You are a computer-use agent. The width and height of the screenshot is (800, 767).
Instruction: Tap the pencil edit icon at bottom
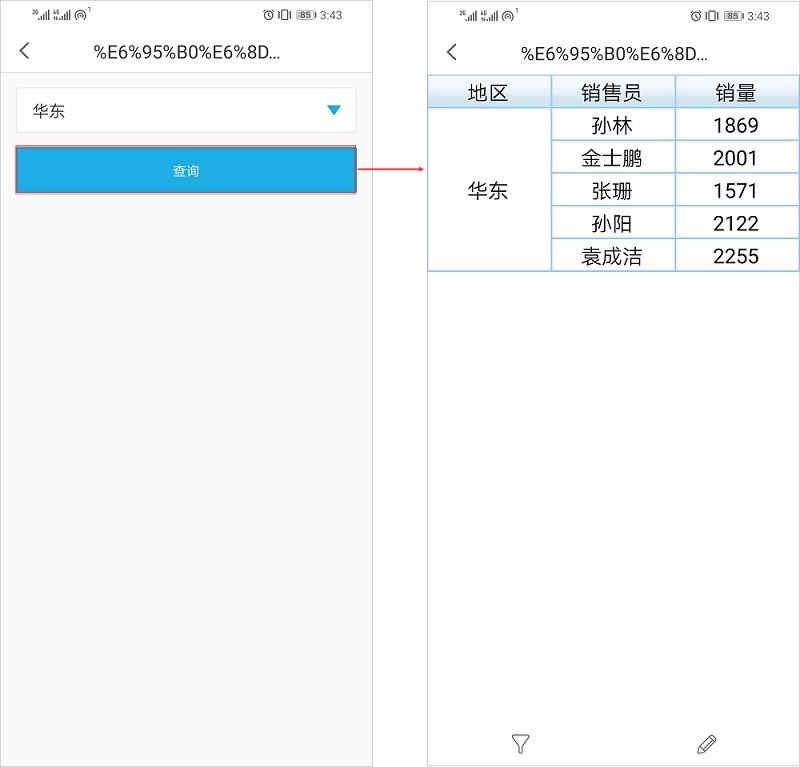707,744
